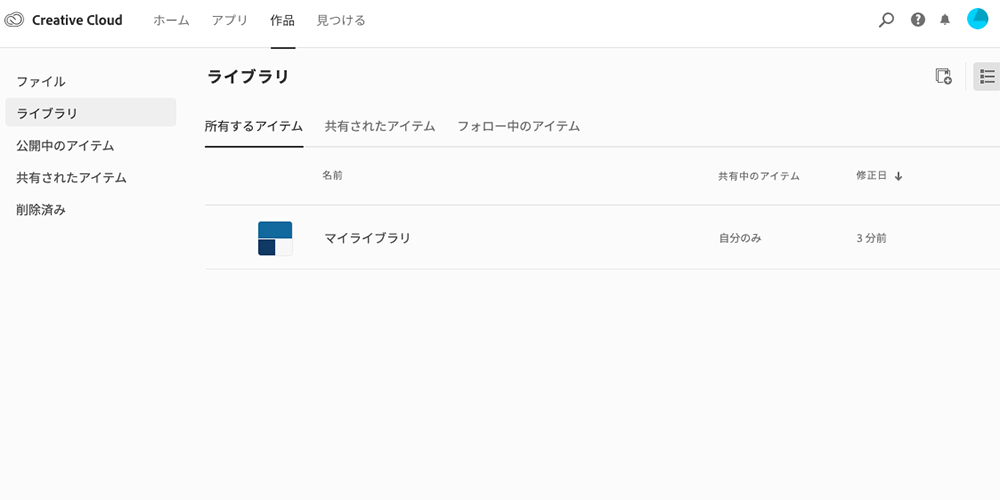Toggle the list view icon
Viewport: 1000px width, 500px height.
[x=987, y=77]
